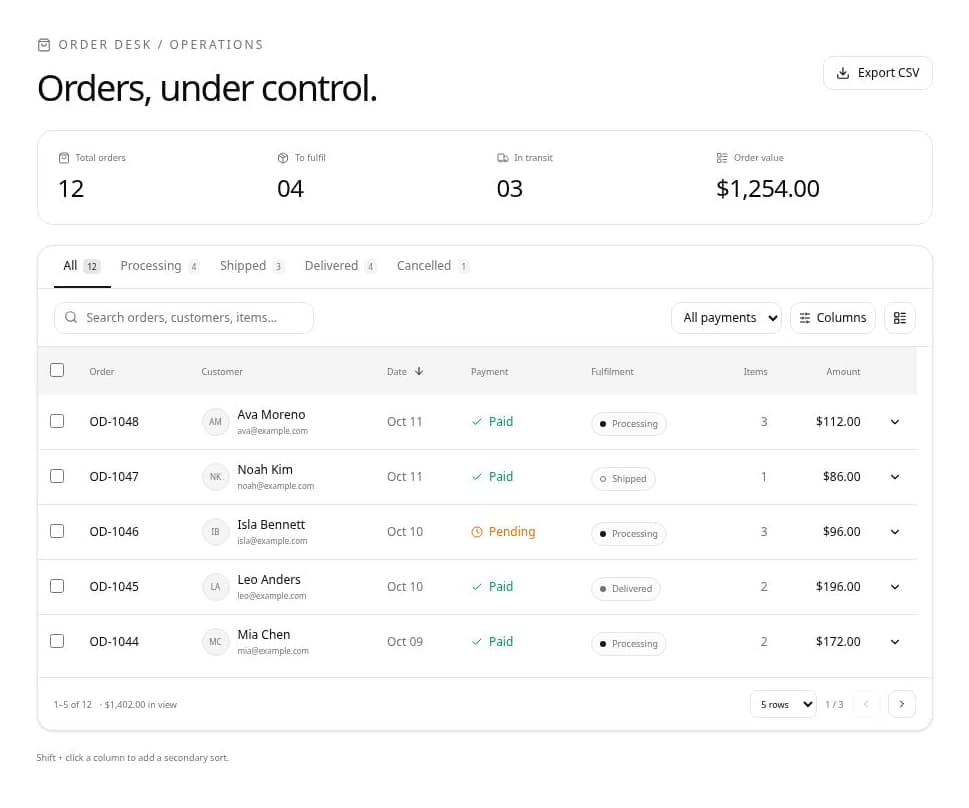The width and height of the screenshot is (969, 808).
Task: Toggle the density view icon button
Action: (899, 318)
